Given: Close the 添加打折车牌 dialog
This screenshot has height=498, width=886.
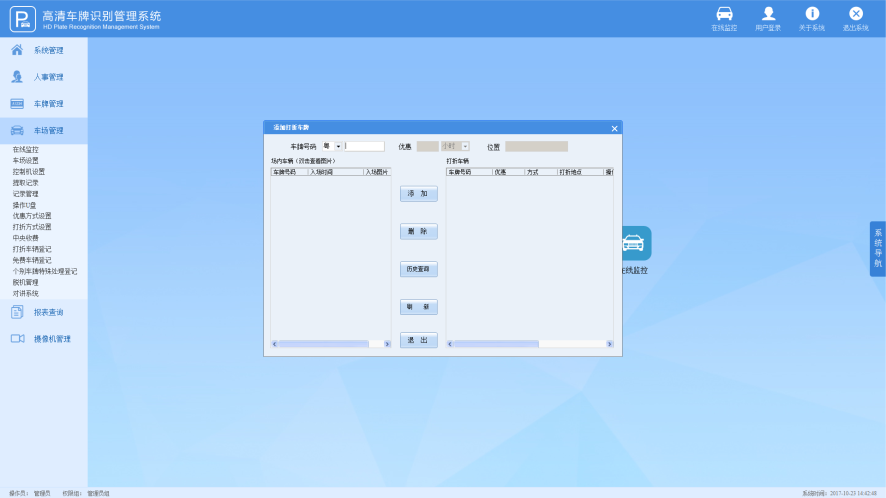Looking at the screenshot, I should 614,128.
